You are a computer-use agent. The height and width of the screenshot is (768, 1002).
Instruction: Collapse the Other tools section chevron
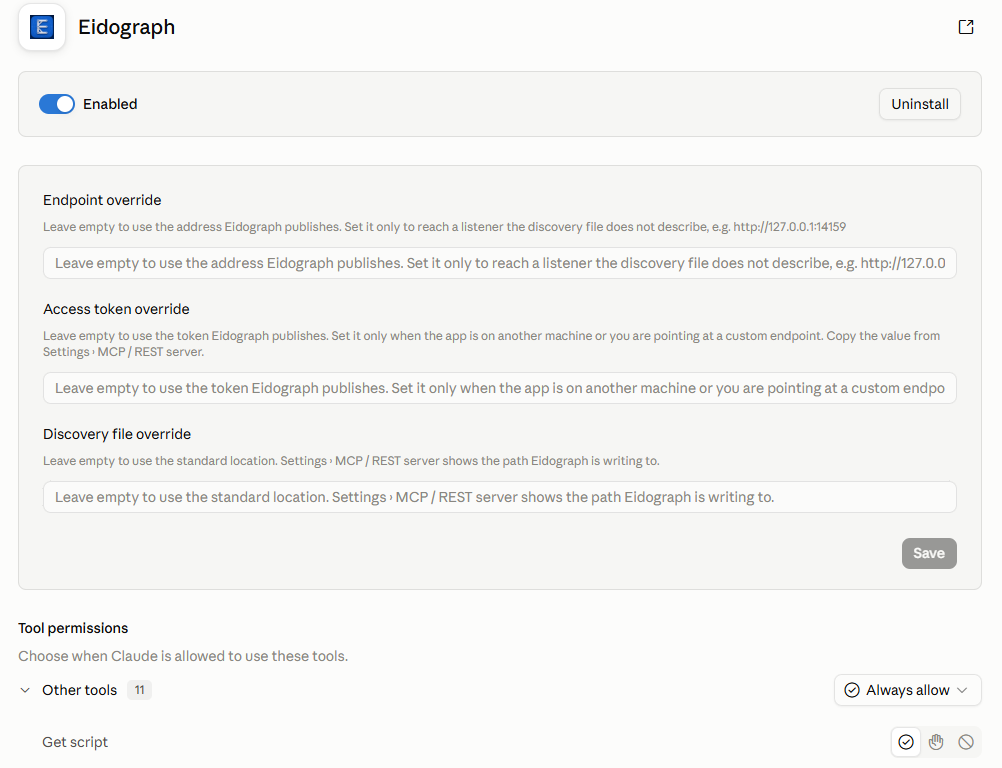coord(25,690)
